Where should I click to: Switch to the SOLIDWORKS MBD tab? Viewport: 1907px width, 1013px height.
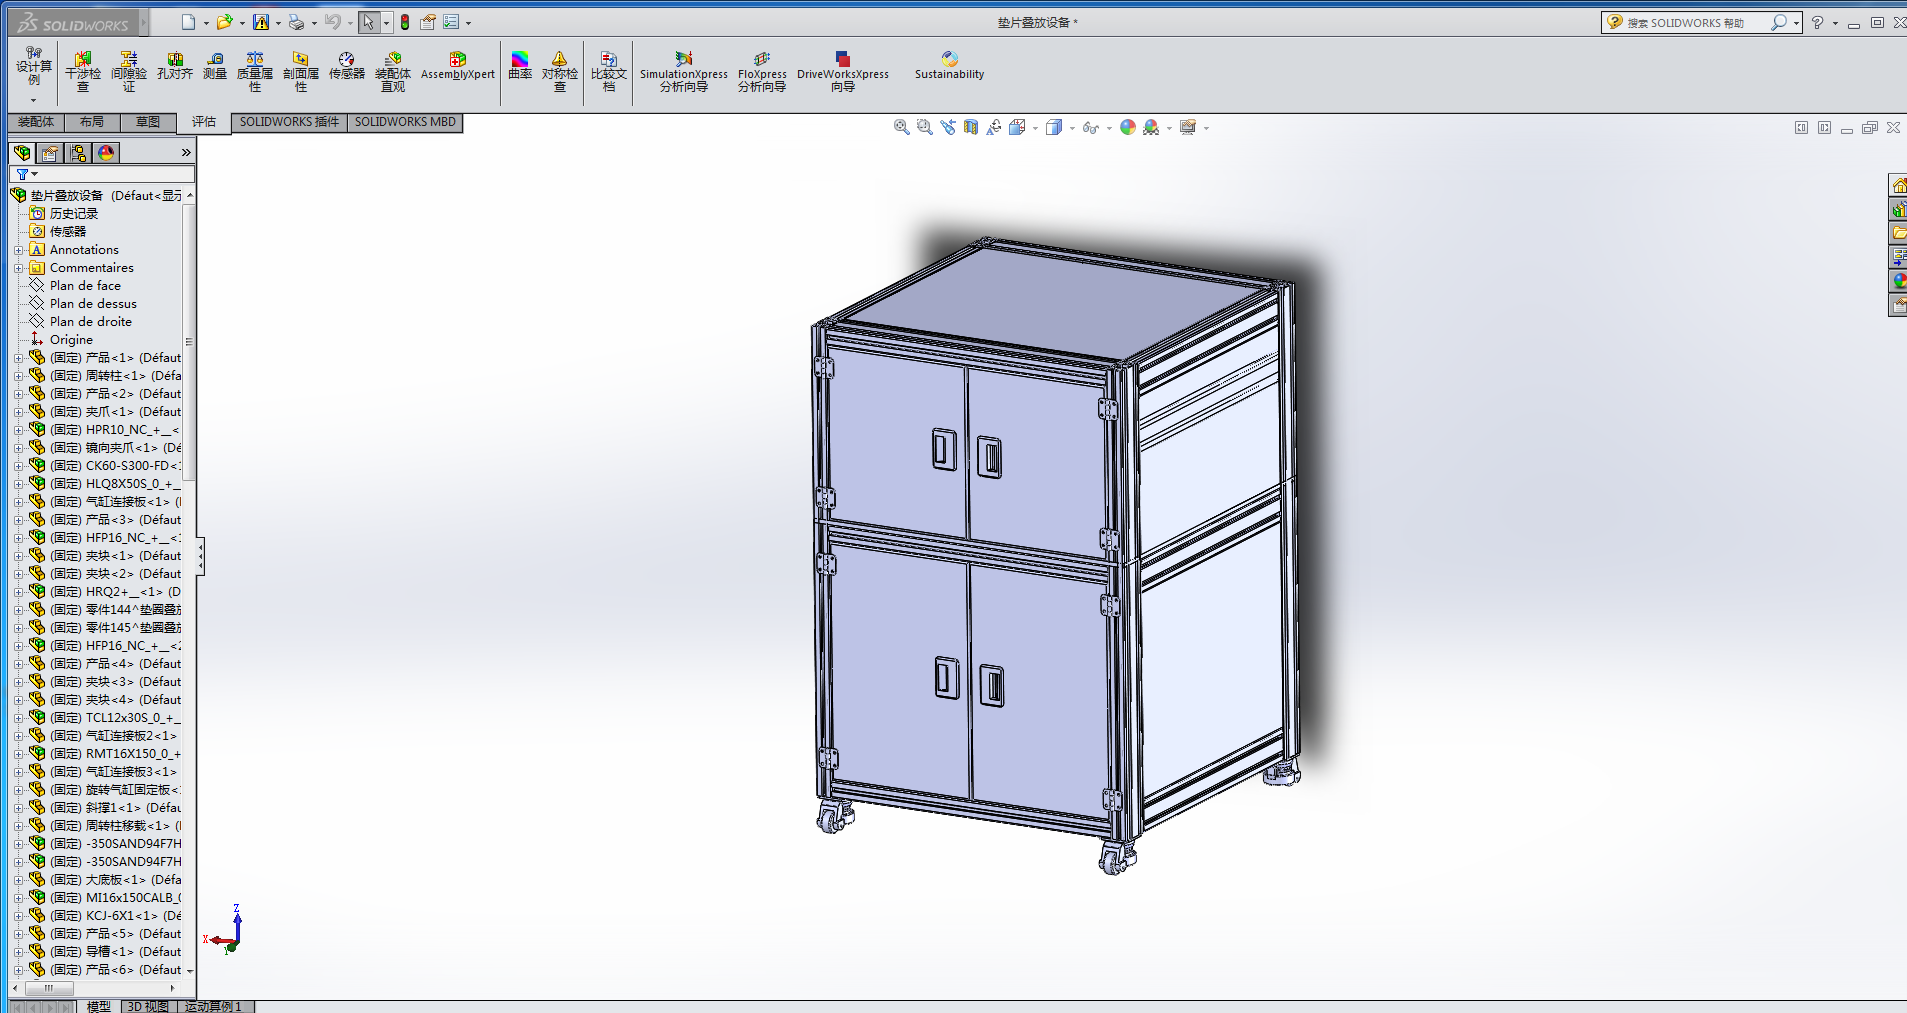coord(405,122)
